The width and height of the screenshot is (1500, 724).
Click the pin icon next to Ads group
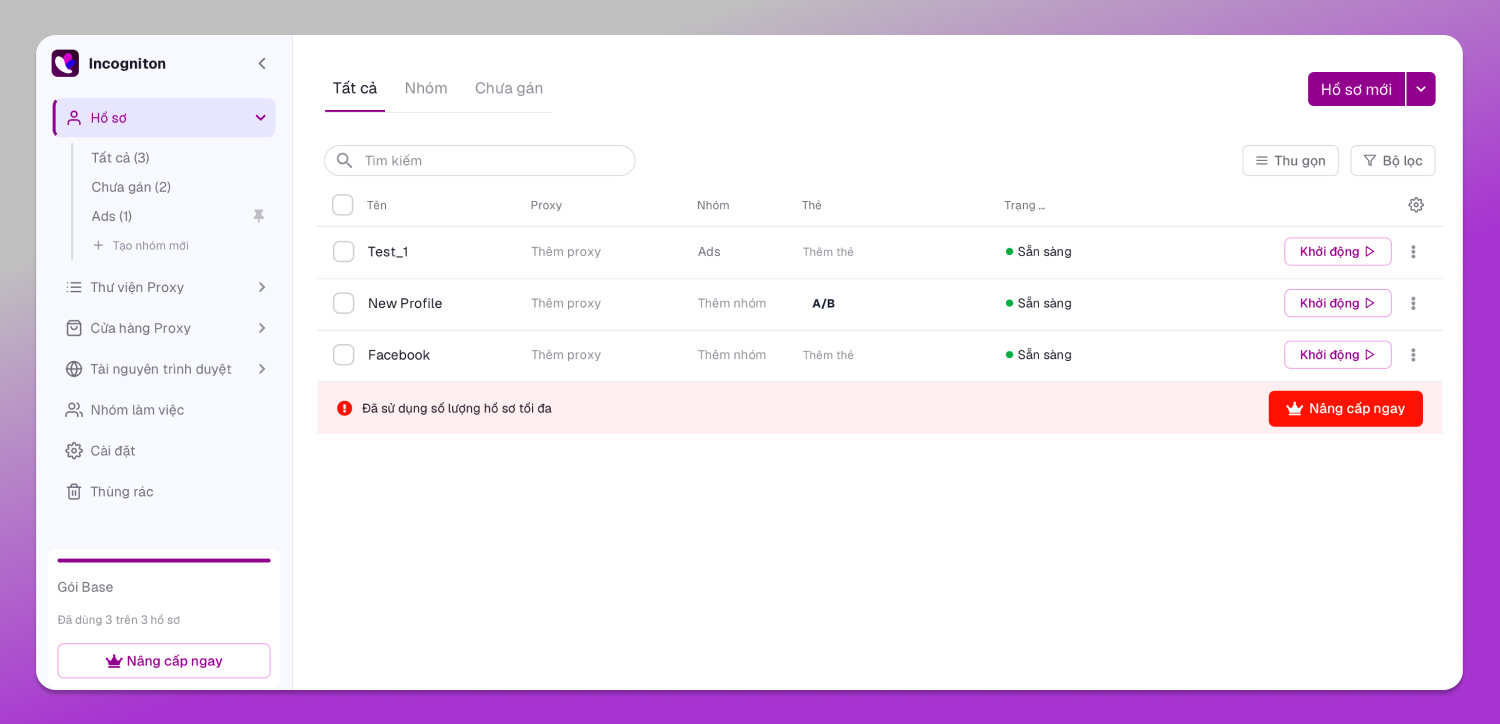coord(259,216)
